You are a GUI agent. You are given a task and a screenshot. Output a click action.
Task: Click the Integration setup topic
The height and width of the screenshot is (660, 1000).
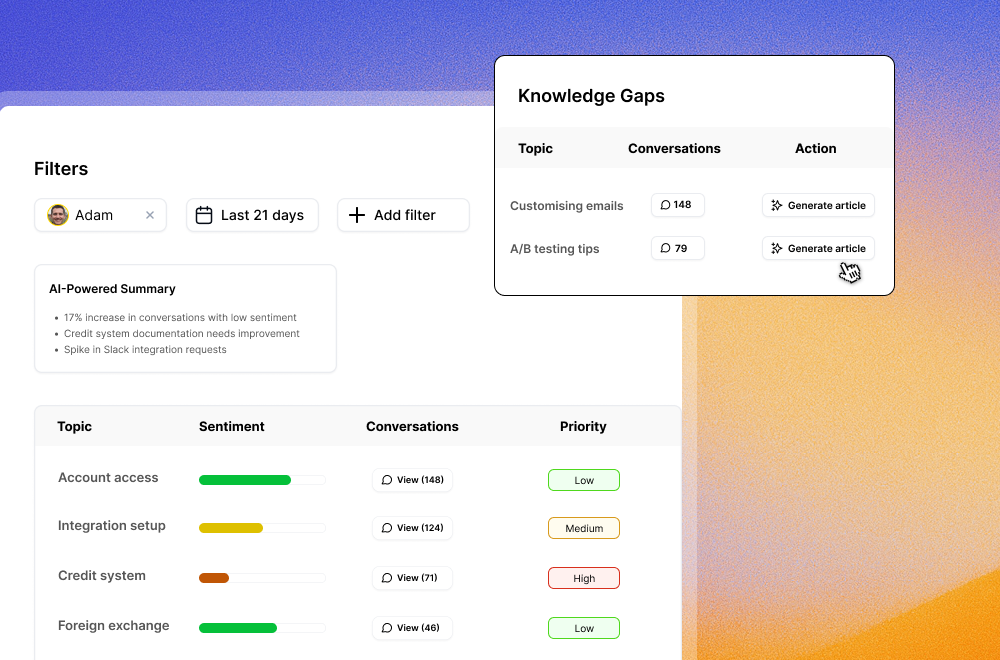point(112,525)
